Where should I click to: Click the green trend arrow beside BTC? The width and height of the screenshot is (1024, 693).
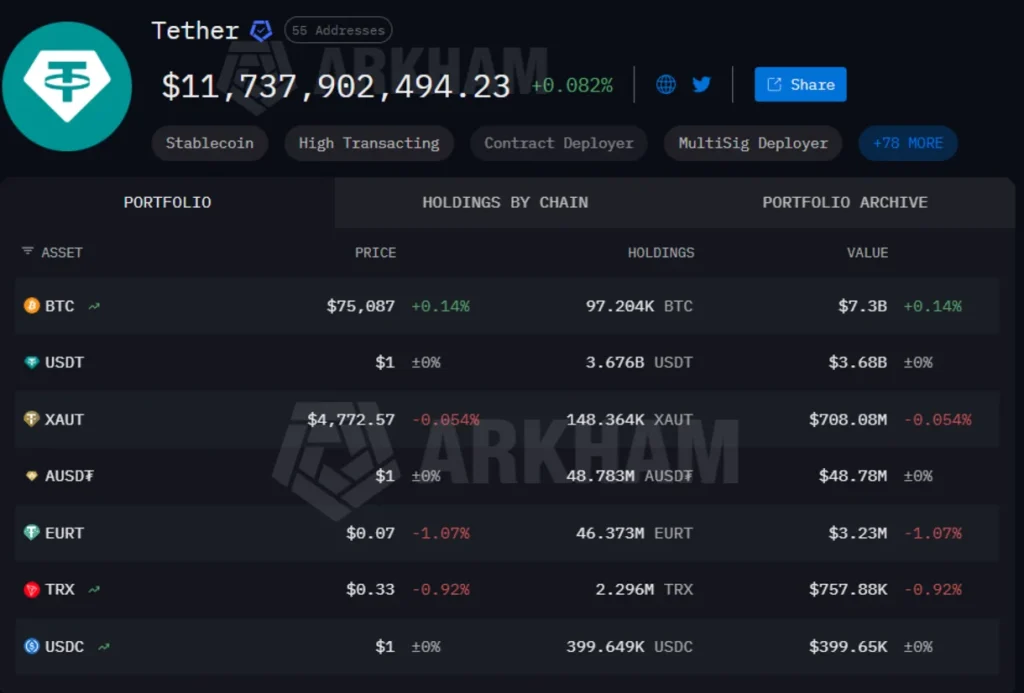tap(92, 304)
